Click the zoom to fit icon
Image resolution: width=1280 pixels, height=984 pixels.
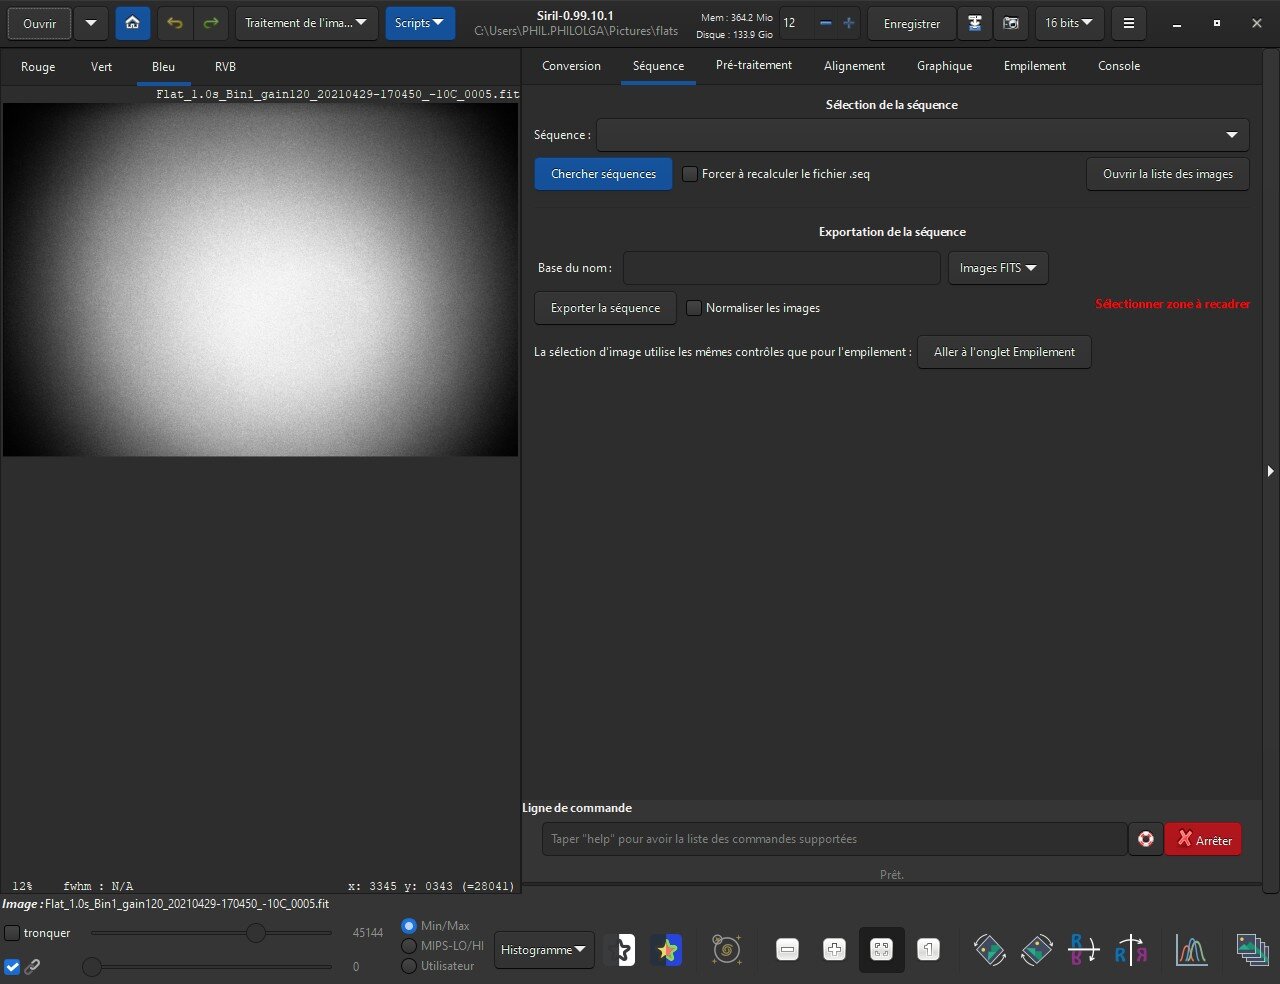coord(881,949)
